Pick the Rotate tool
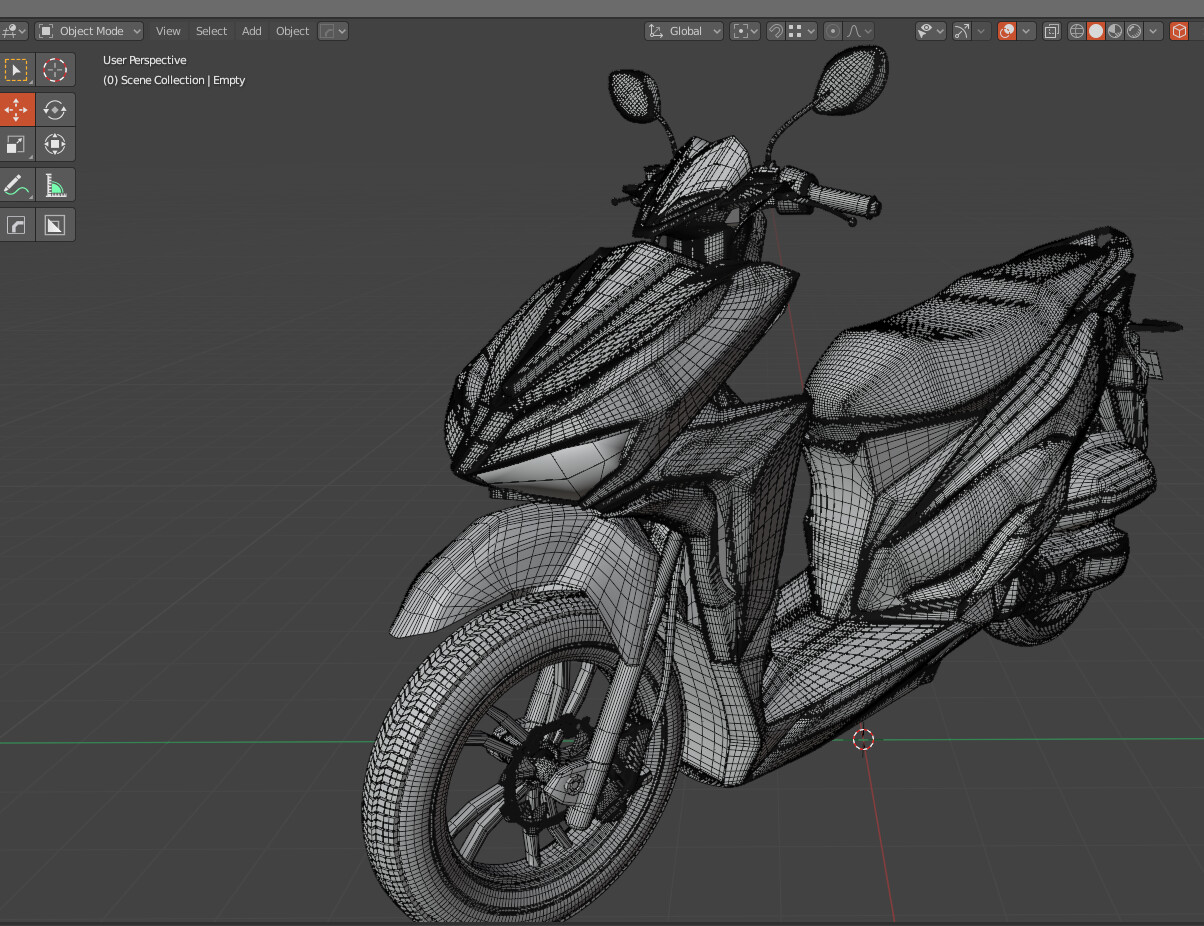 [x=55, y=109]
